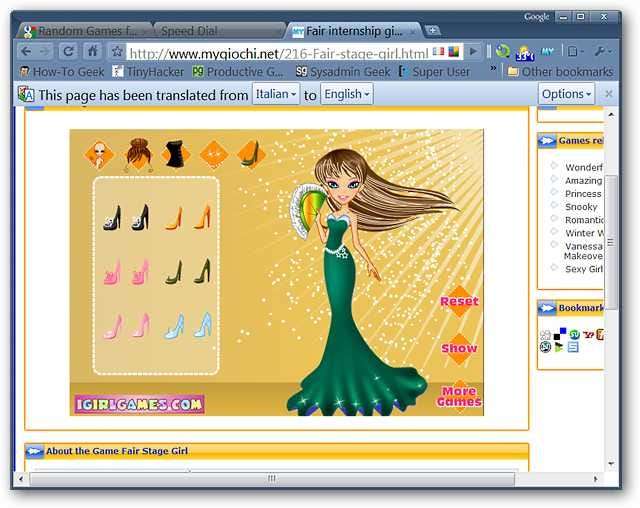The image size is (640, 508).
Task: Click the More Games button
Action: coord(460,396)
